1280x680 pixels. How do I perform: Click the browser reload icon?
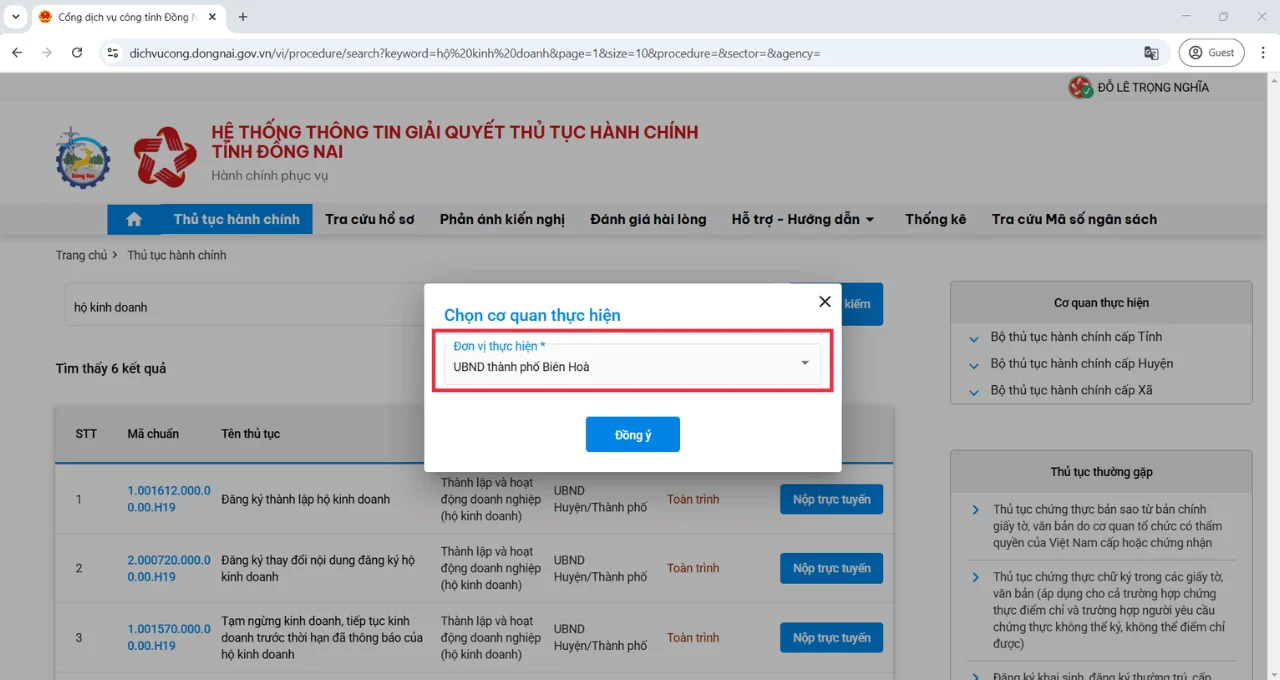[77, 53]
